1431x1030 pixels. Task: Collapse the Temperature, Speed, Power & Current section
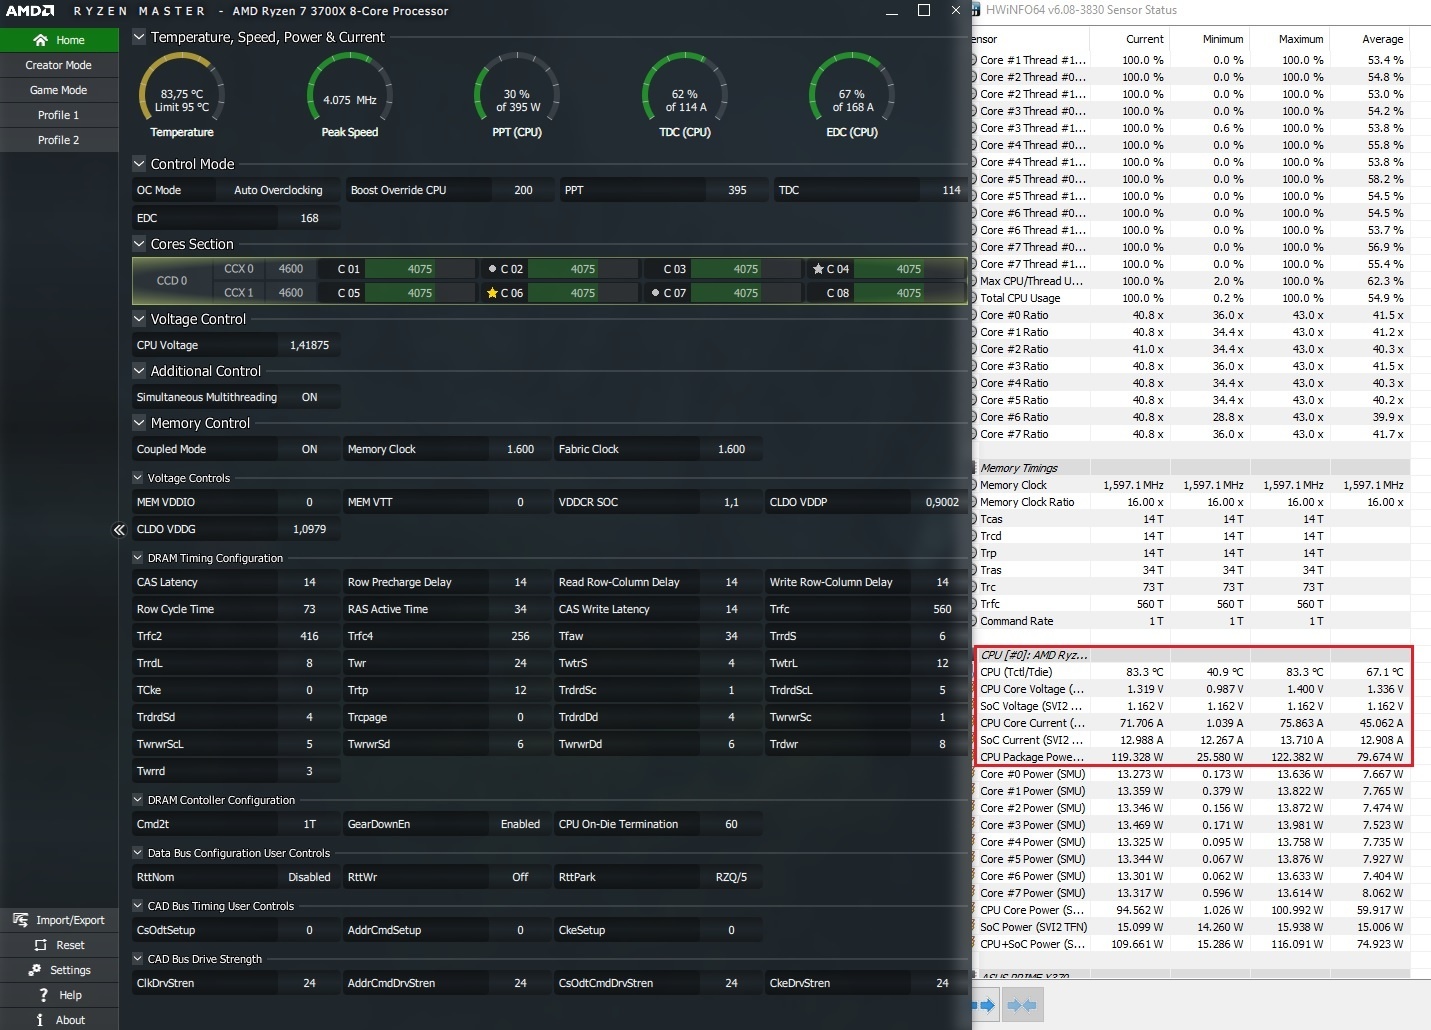point(139,37)
